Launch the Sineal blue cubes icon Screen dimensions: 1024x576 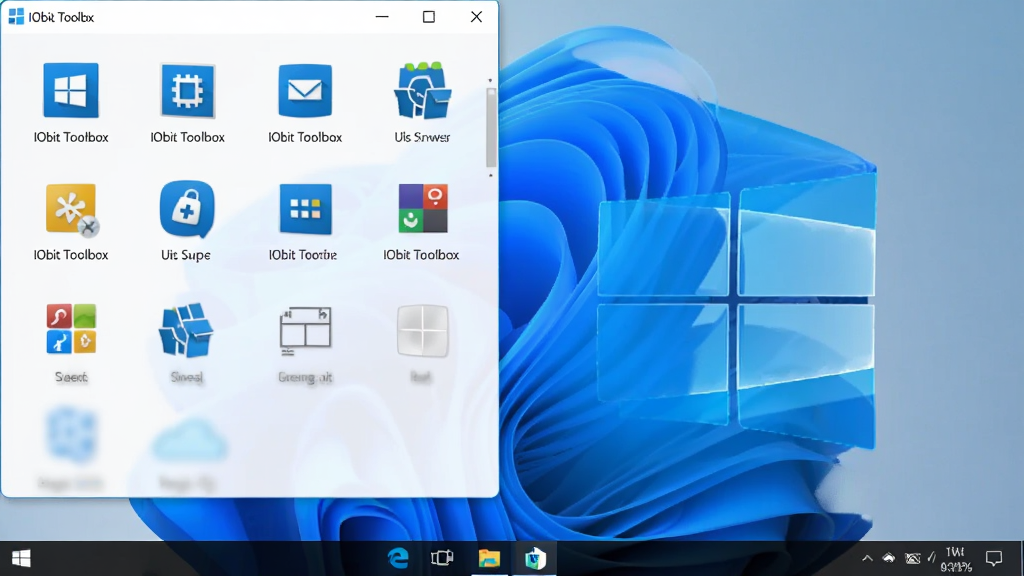point(186,330)
